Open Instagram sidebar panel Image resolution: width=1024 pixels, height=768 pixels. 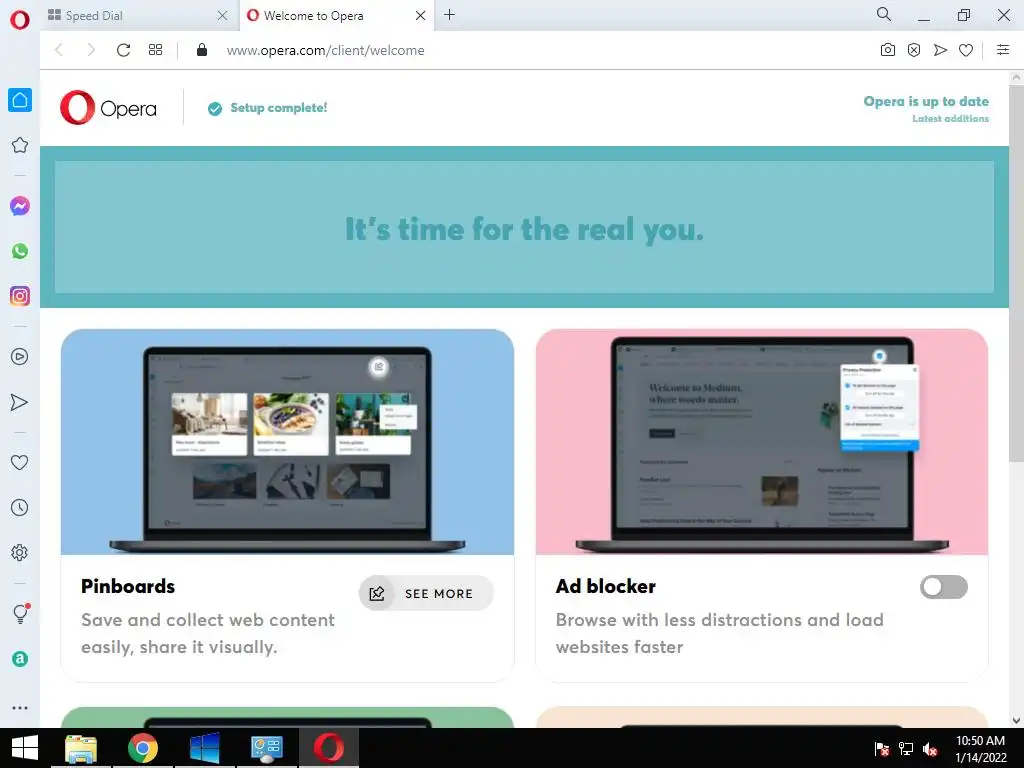tap(20, 296)
